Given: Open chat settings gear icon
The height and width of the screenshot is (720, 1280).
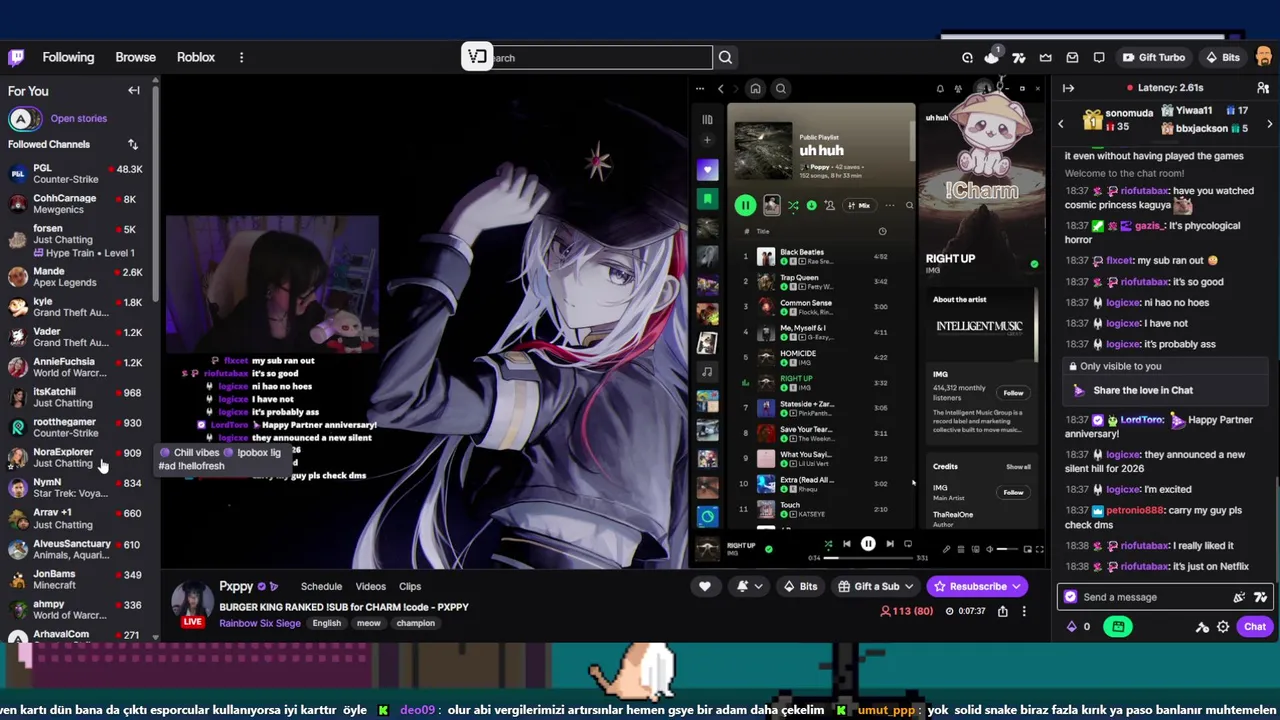Looking at the screenshot, I should (1223, 627).
